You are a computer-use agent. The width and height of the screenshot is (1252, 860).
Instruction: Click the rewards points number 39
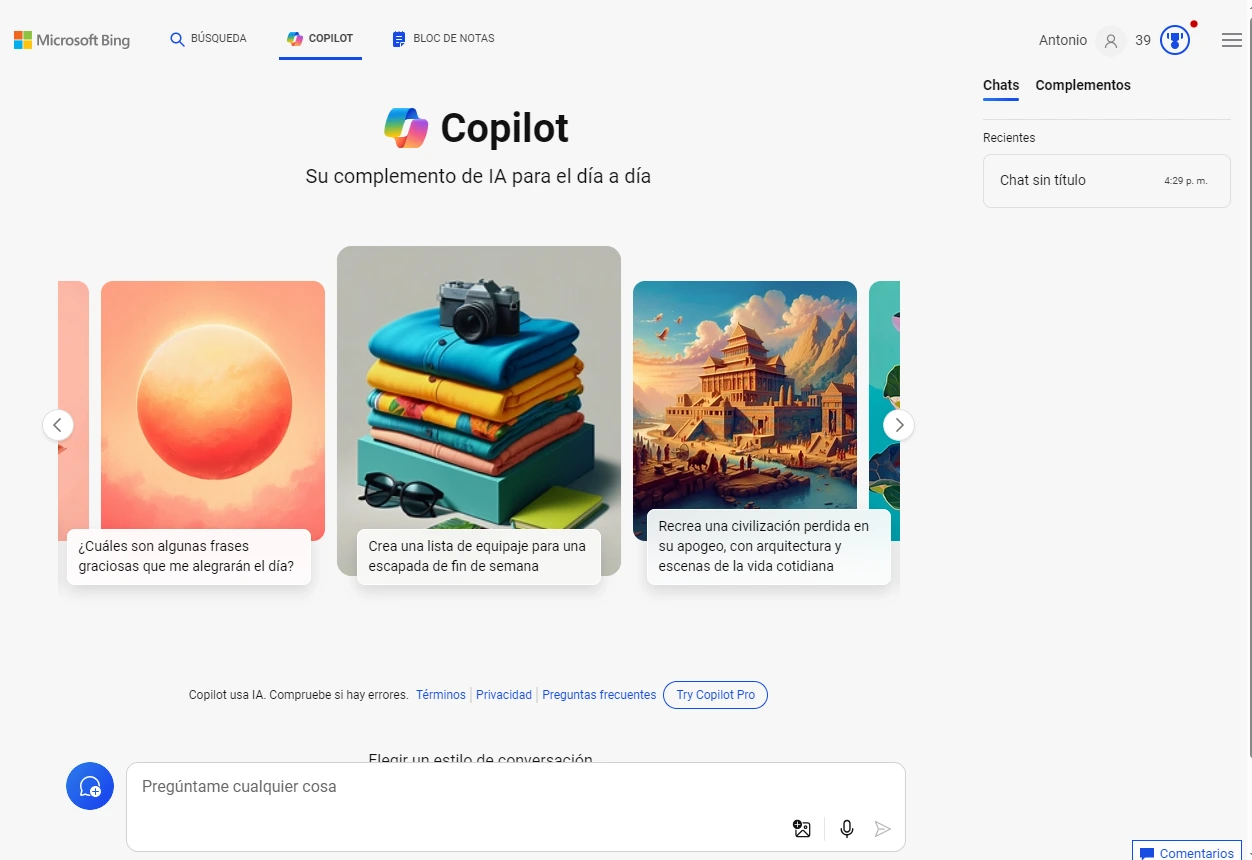click(x=1143, y=41)
